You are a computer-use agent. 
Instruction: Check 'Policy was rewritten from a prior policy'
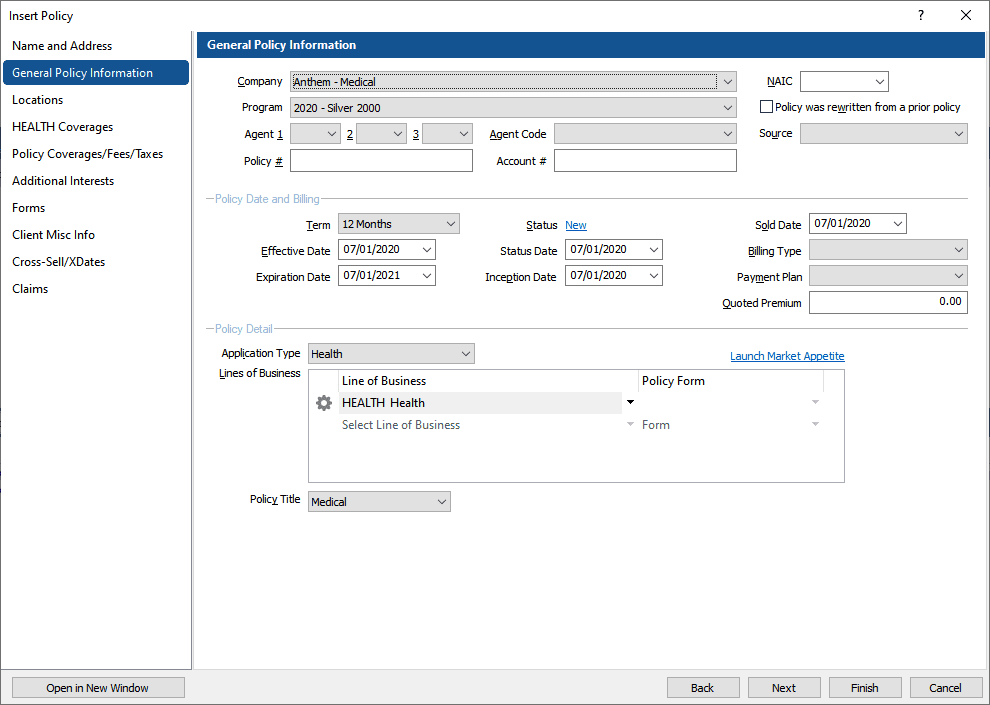click(766, 107)
